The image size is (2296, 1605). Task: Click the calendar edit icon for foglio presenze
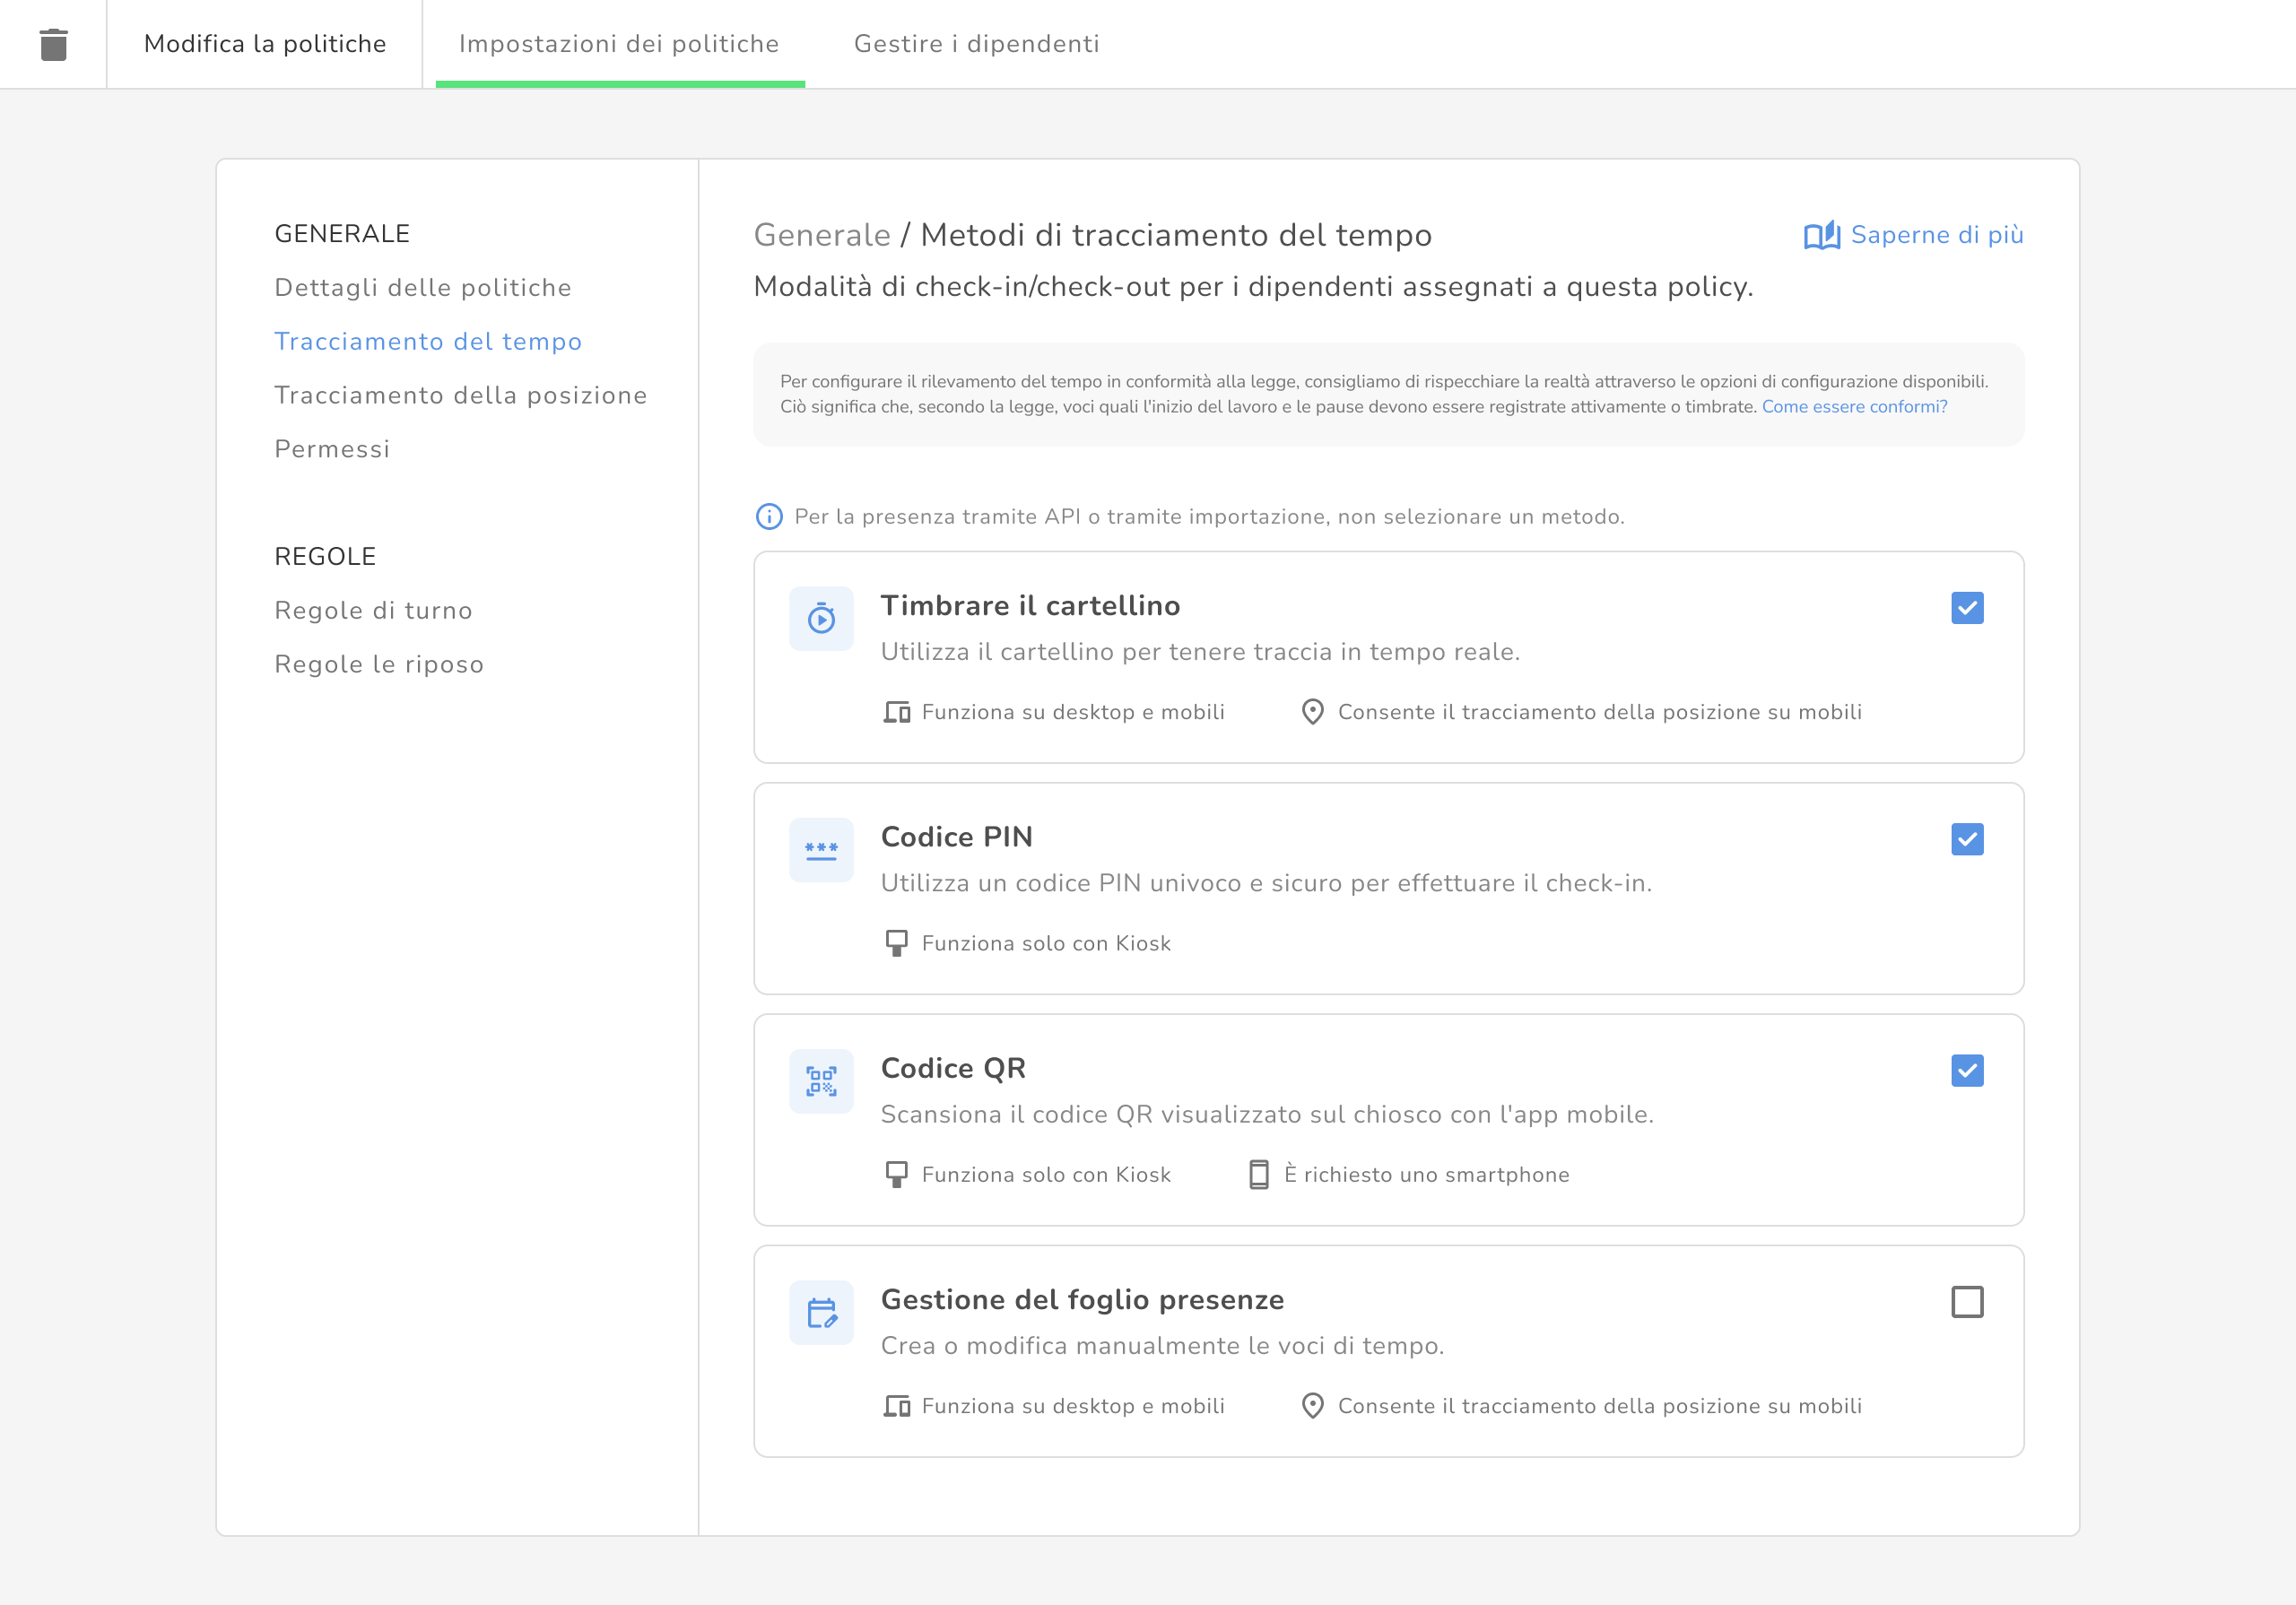[821, 1312]
